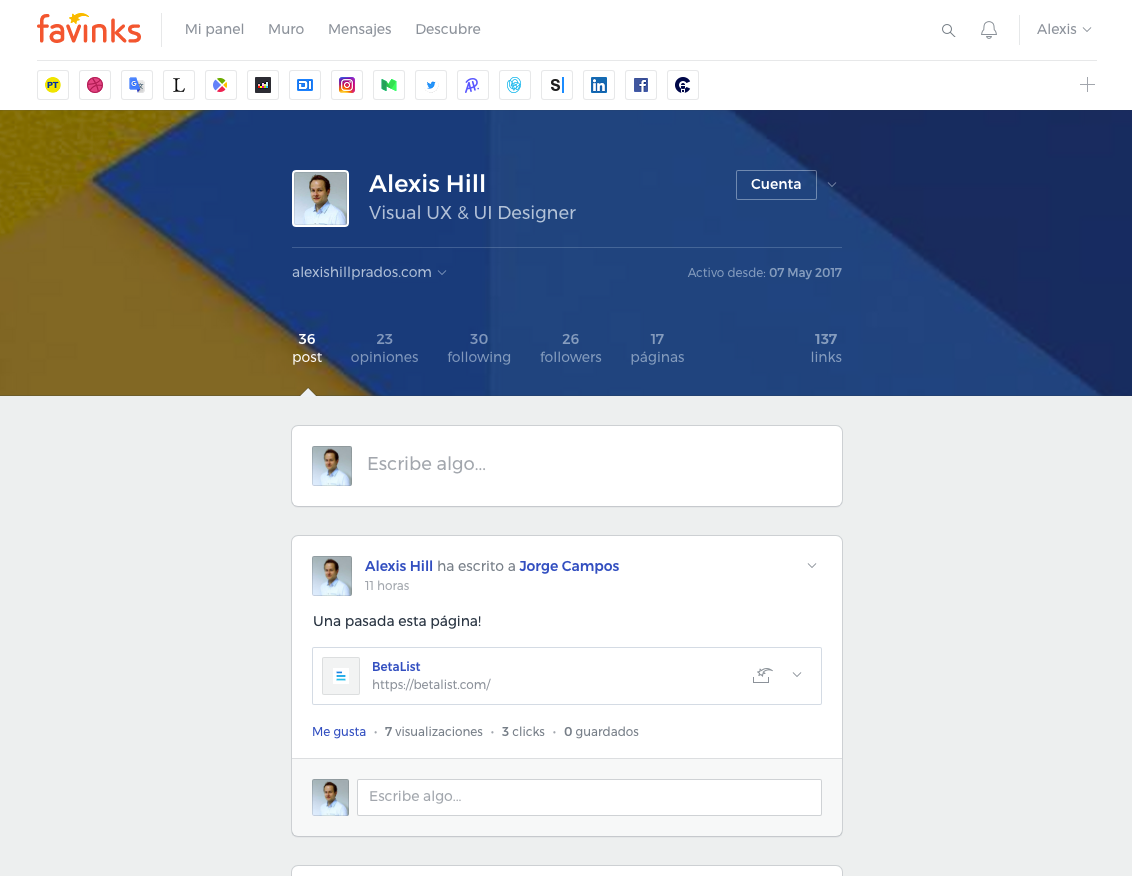This screenshot has width=1132, height=876.
Task: Open the LinkedIn shortcut icon
Action: tap(599, 85)
